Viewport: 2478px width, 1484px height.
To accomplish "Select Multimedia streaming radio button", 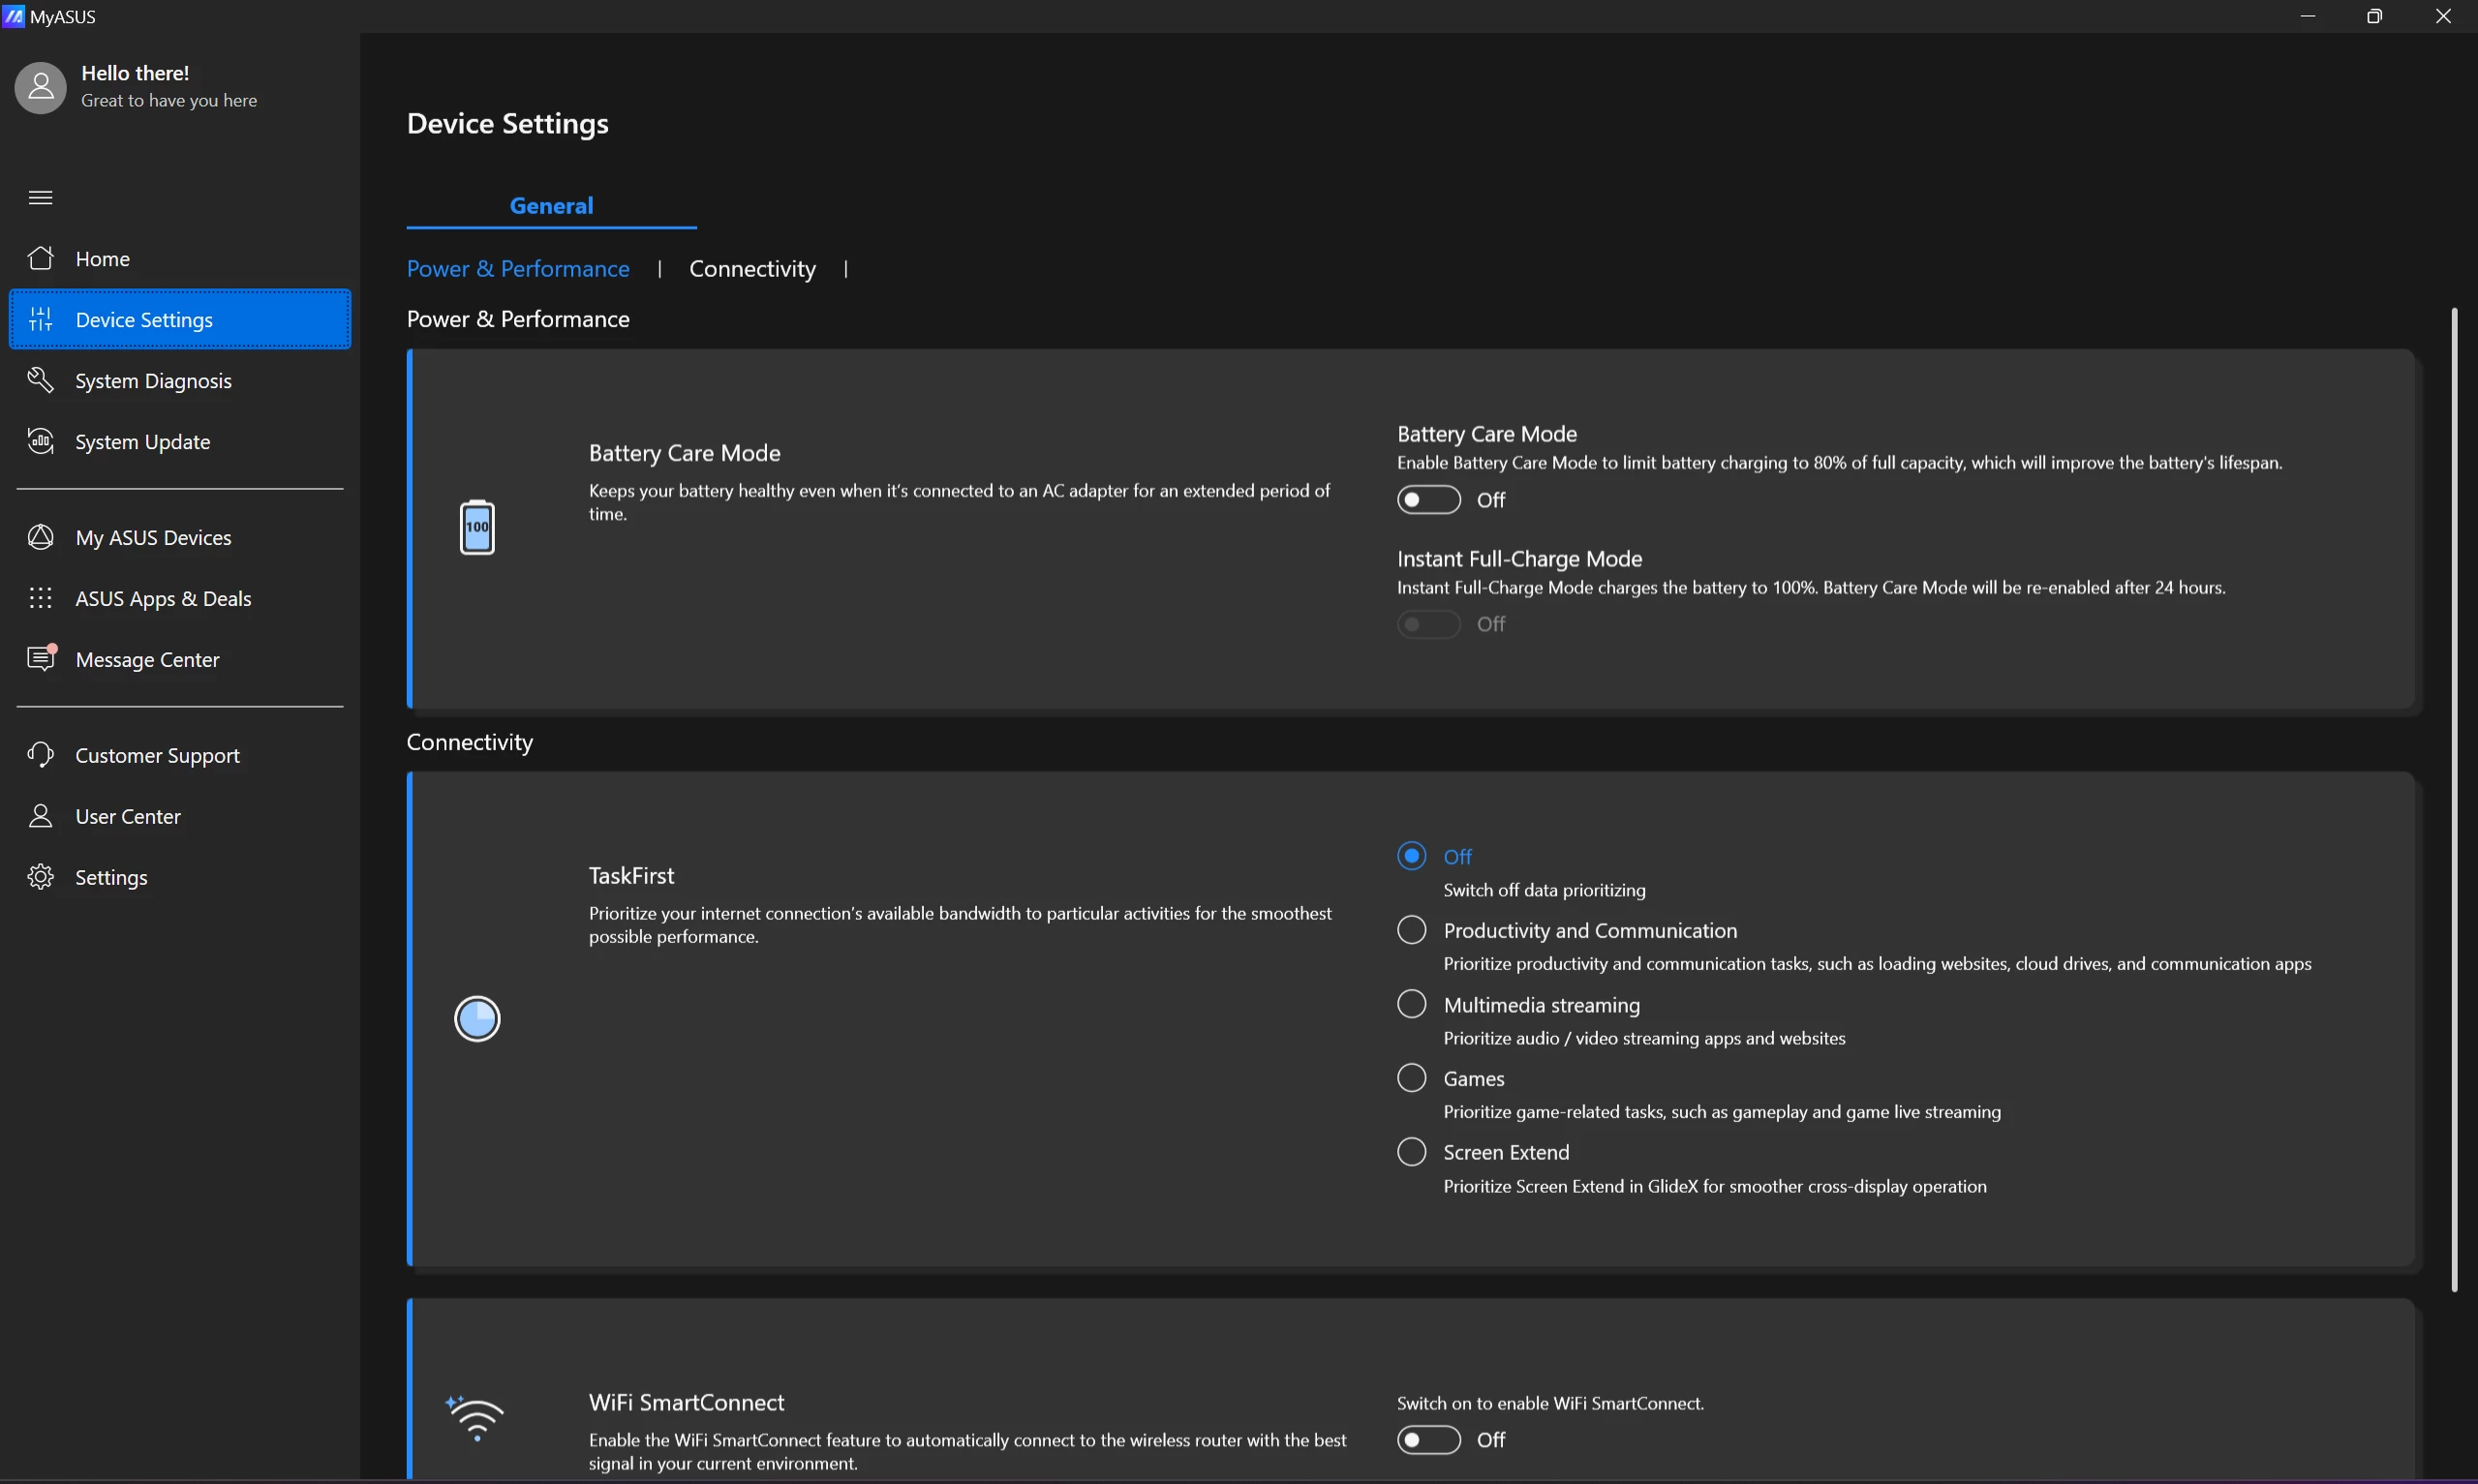I will (x=1412, y=1004).
